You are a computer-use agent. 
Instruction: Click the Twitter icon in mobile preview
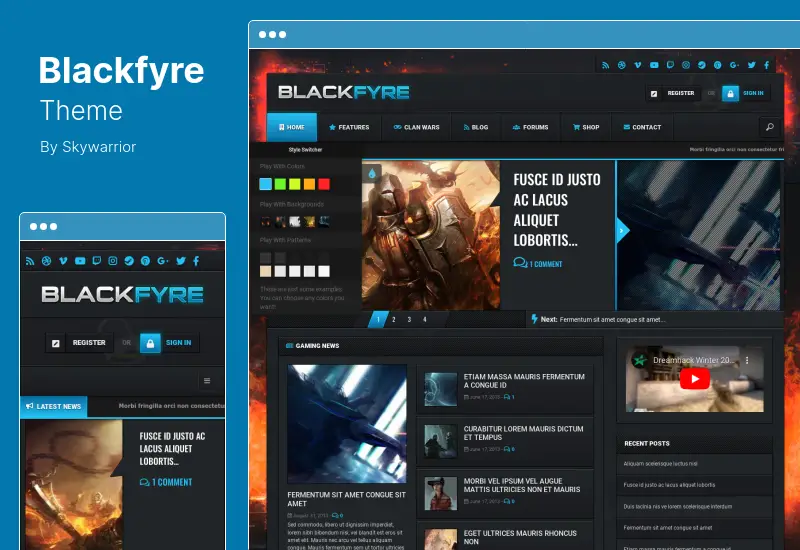click(x=180, y=261)
